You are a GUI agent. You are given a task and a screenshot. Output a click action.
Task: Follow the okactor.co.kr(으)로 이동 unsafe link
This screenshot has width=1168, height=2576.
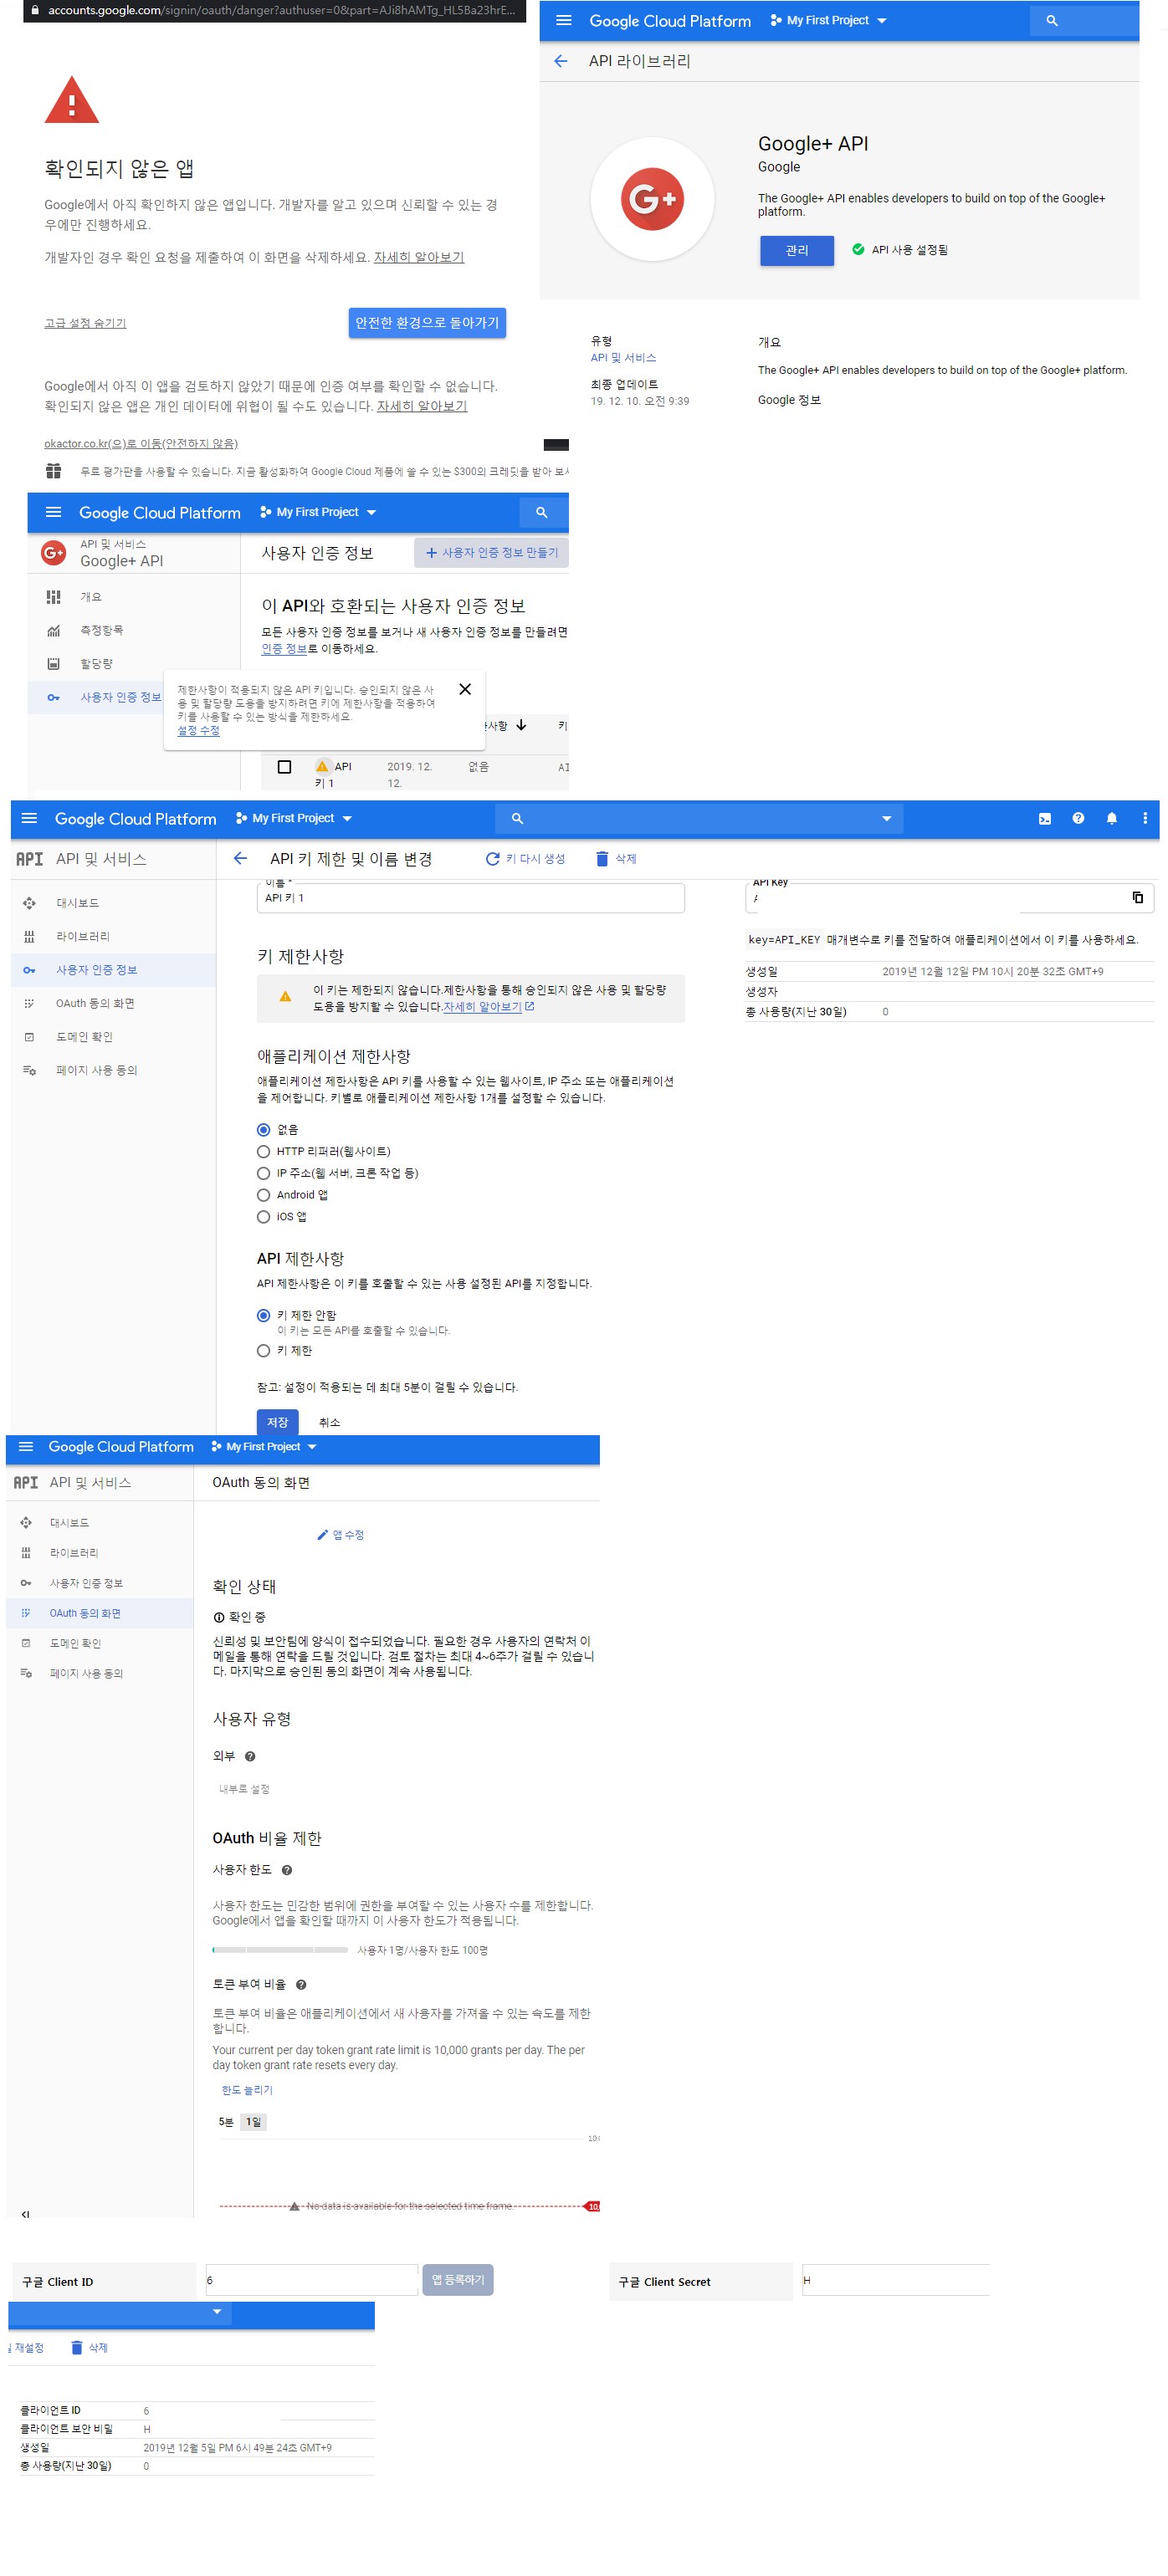pyautogui.click(x=141, y=443)
